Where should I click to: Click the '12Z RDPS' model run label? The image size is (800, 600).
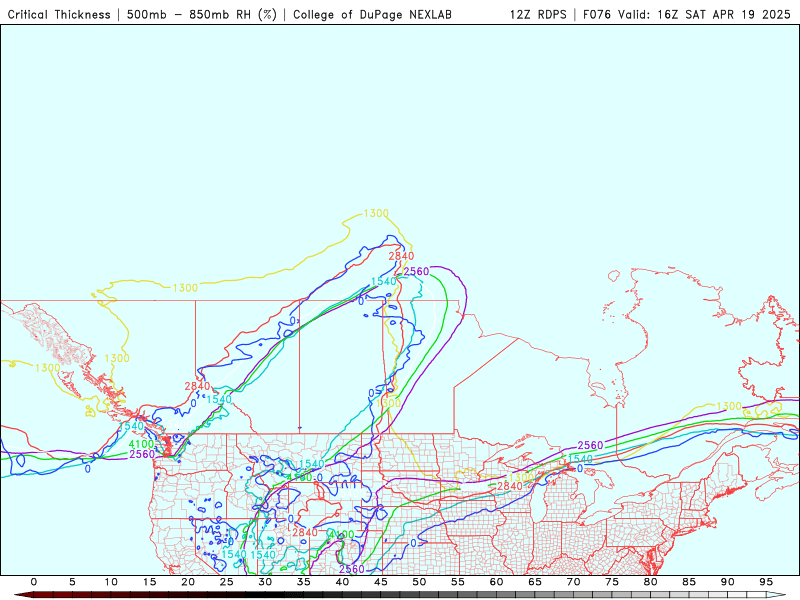click(x=538, y=15)
